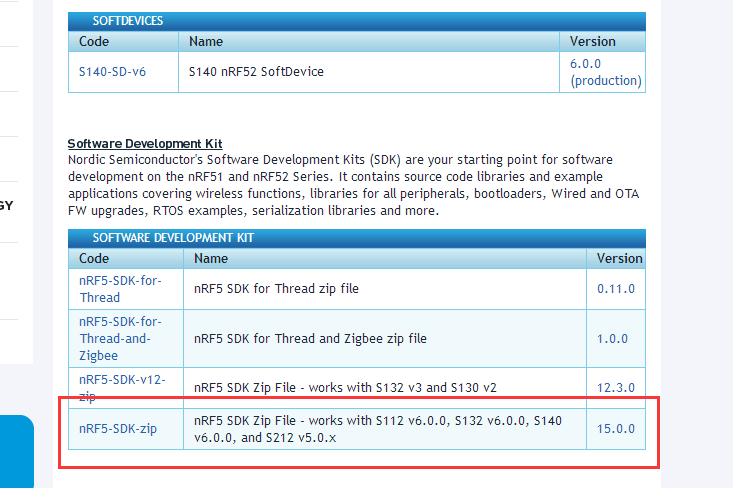Click version 0.11.0 download link
The image size is (733, 488).
[x=615, y=289]
